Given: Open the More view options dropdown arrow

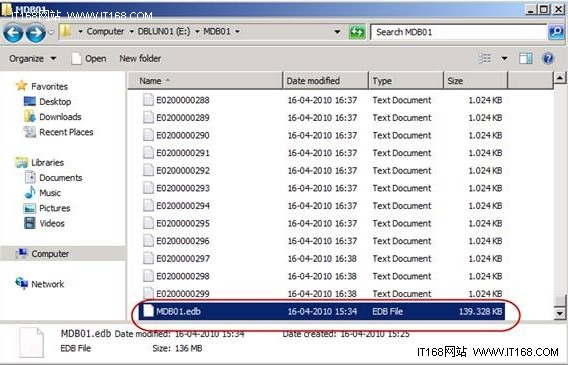Looking at the screenshot, I should click(504, 58).
